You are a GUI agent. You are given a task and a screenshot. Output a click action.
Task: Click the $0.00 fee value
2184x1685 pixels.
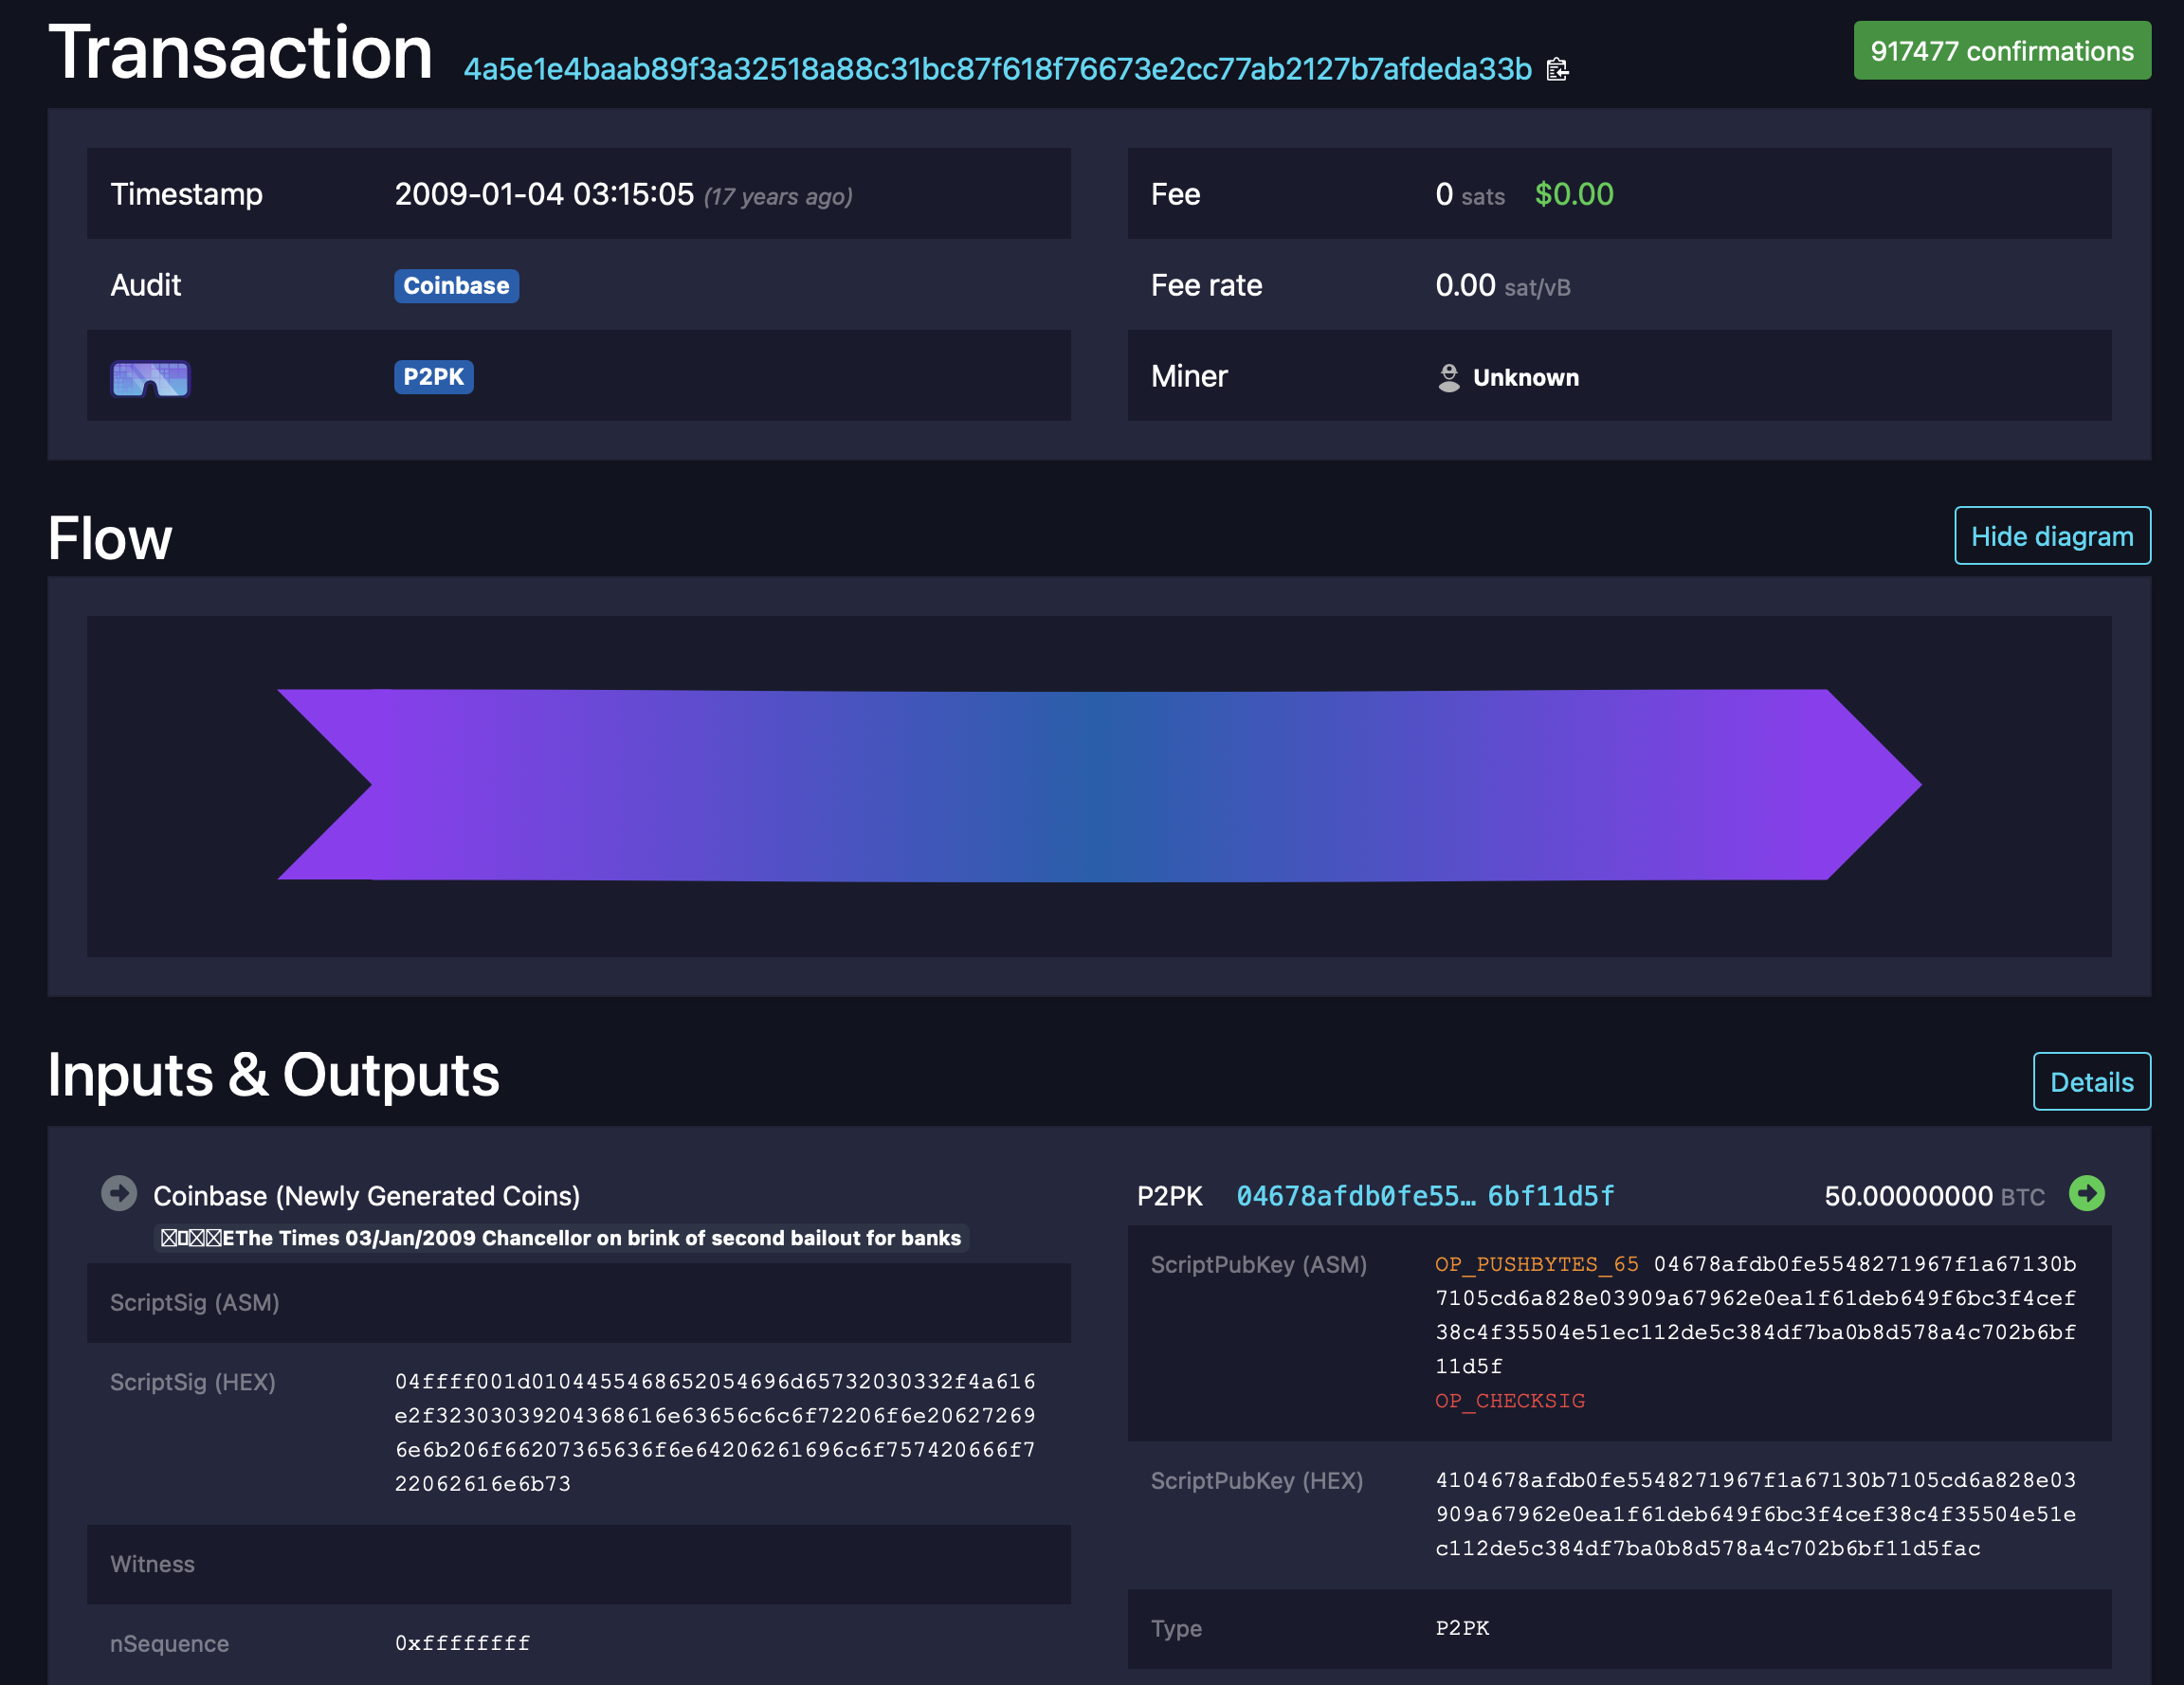click(1573, 194)
